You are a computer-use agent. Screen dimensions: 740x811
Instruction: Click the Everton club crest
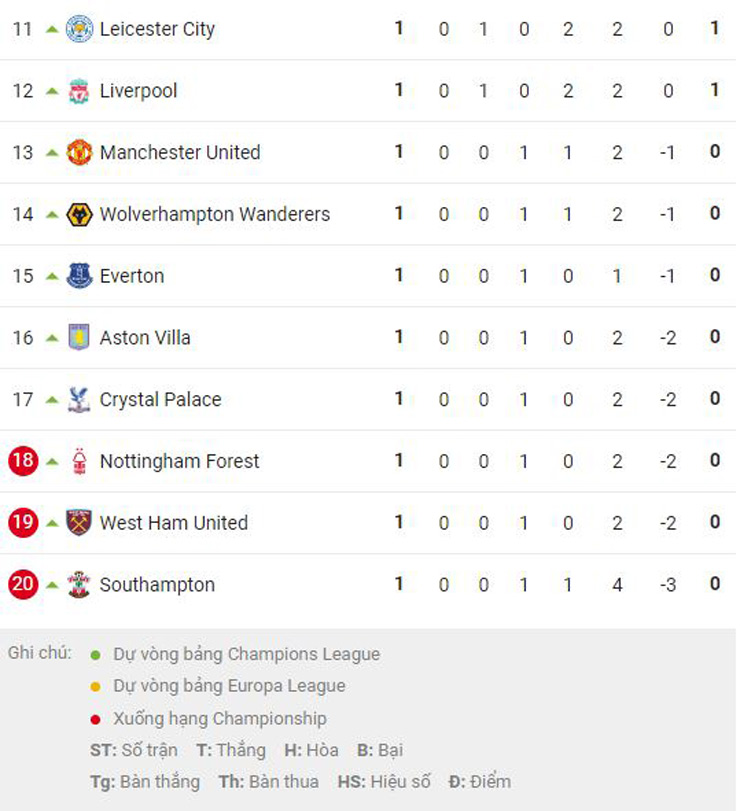(x=79, y=276)
